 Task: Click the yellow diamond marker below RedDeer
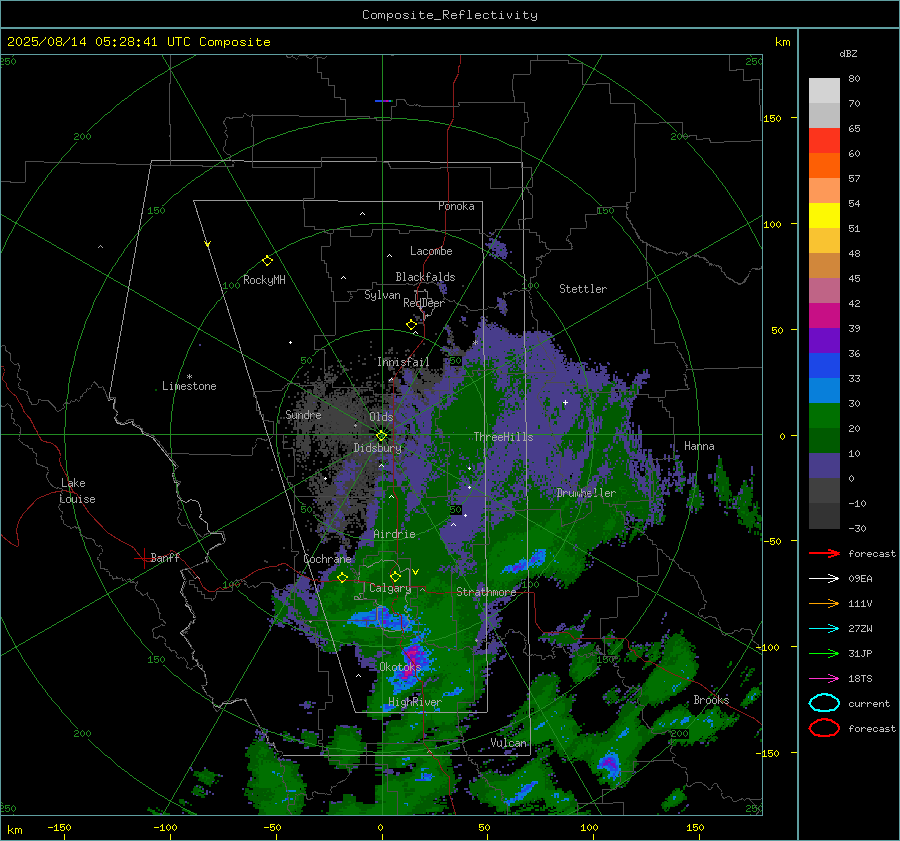click(x=411, y=325)
